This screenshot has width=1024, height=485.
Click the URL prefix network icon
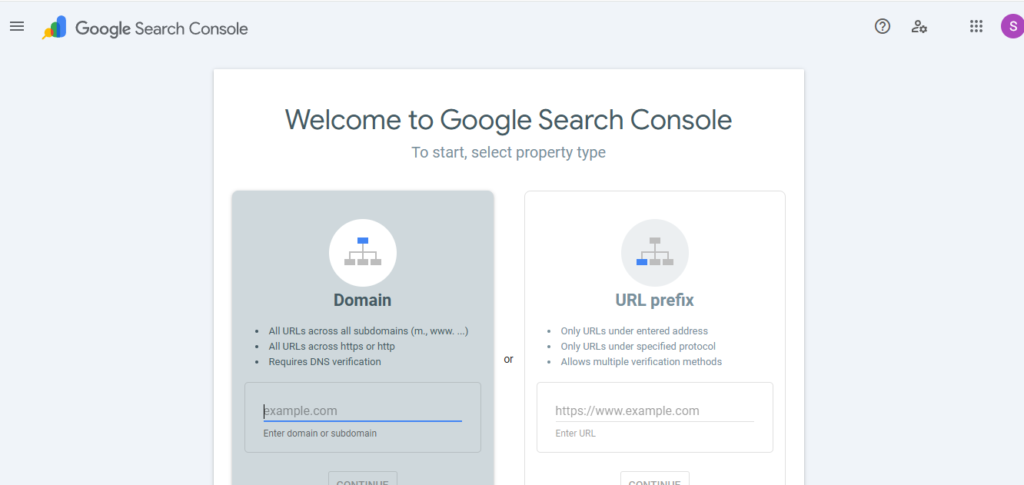(654, 252)
